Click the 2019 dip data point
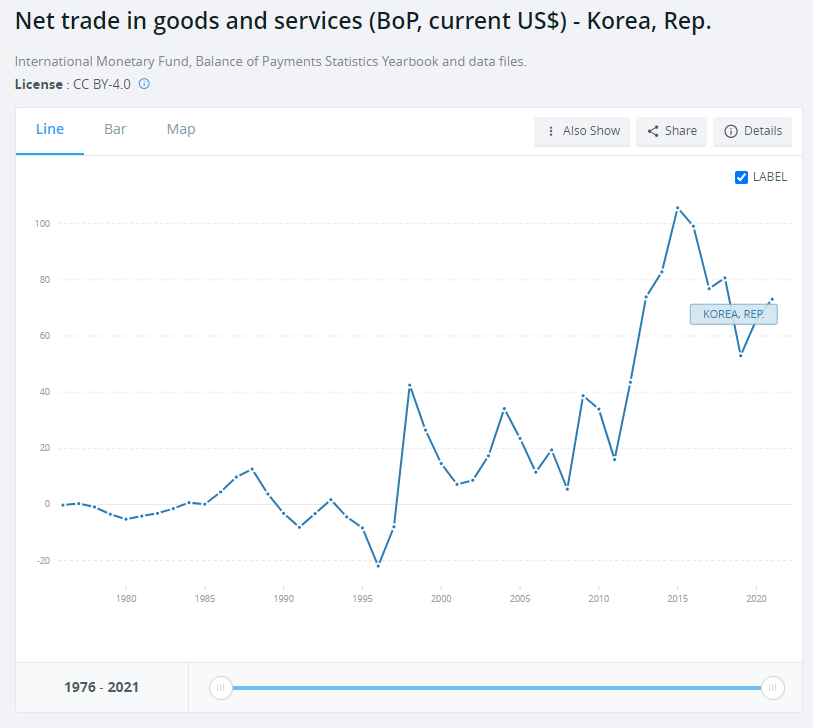This screenshot has width=813, height=728. click(740, 355)
